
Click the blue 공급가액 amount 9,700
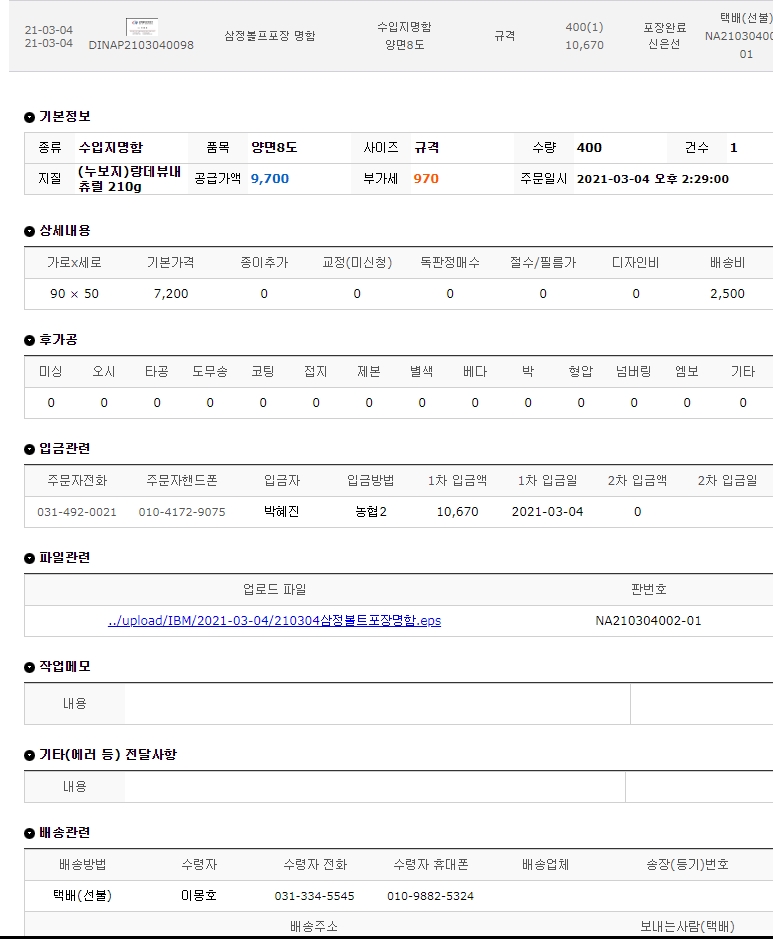(269, 179)
